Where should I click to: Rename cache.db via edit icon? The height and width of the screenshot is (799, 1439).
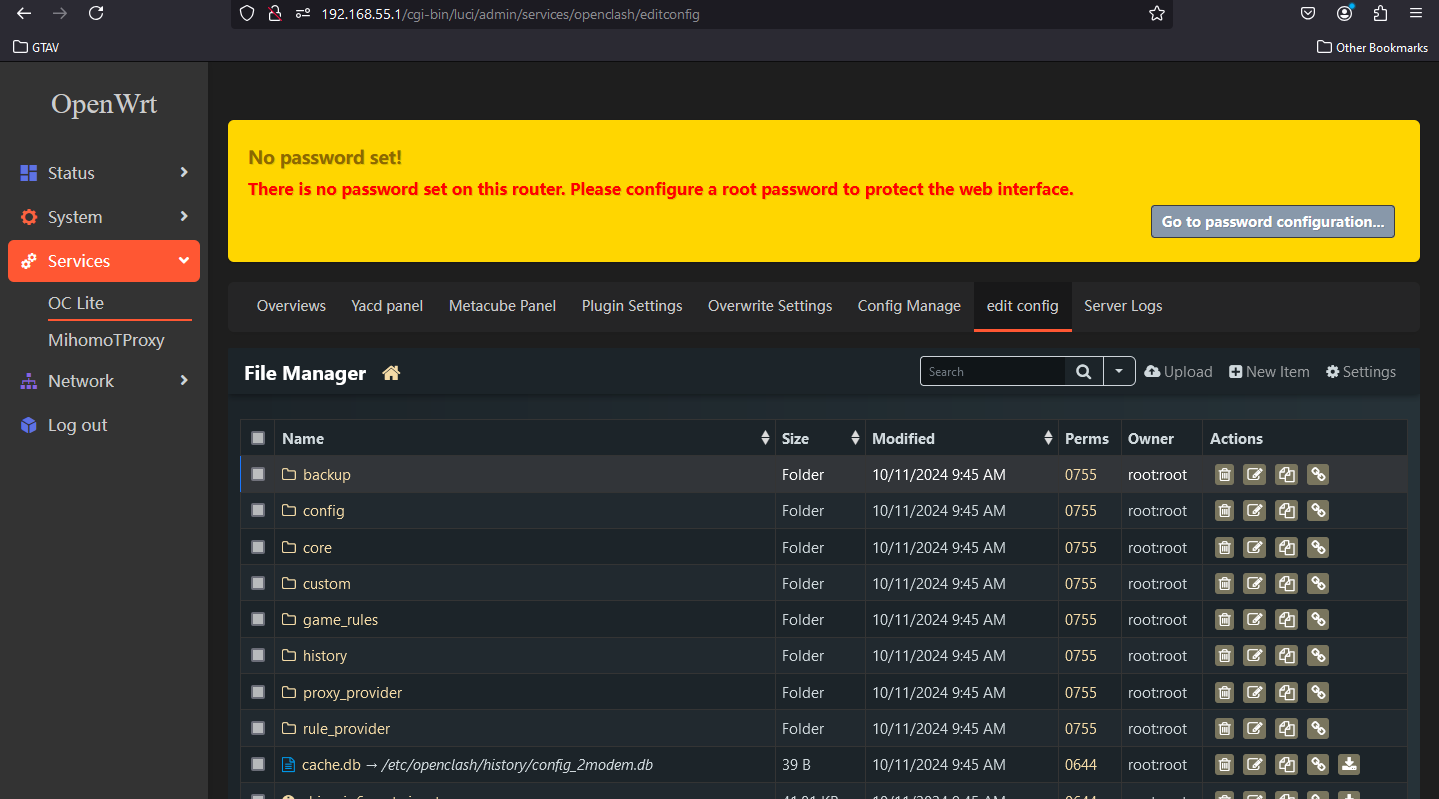(1255, 765)
